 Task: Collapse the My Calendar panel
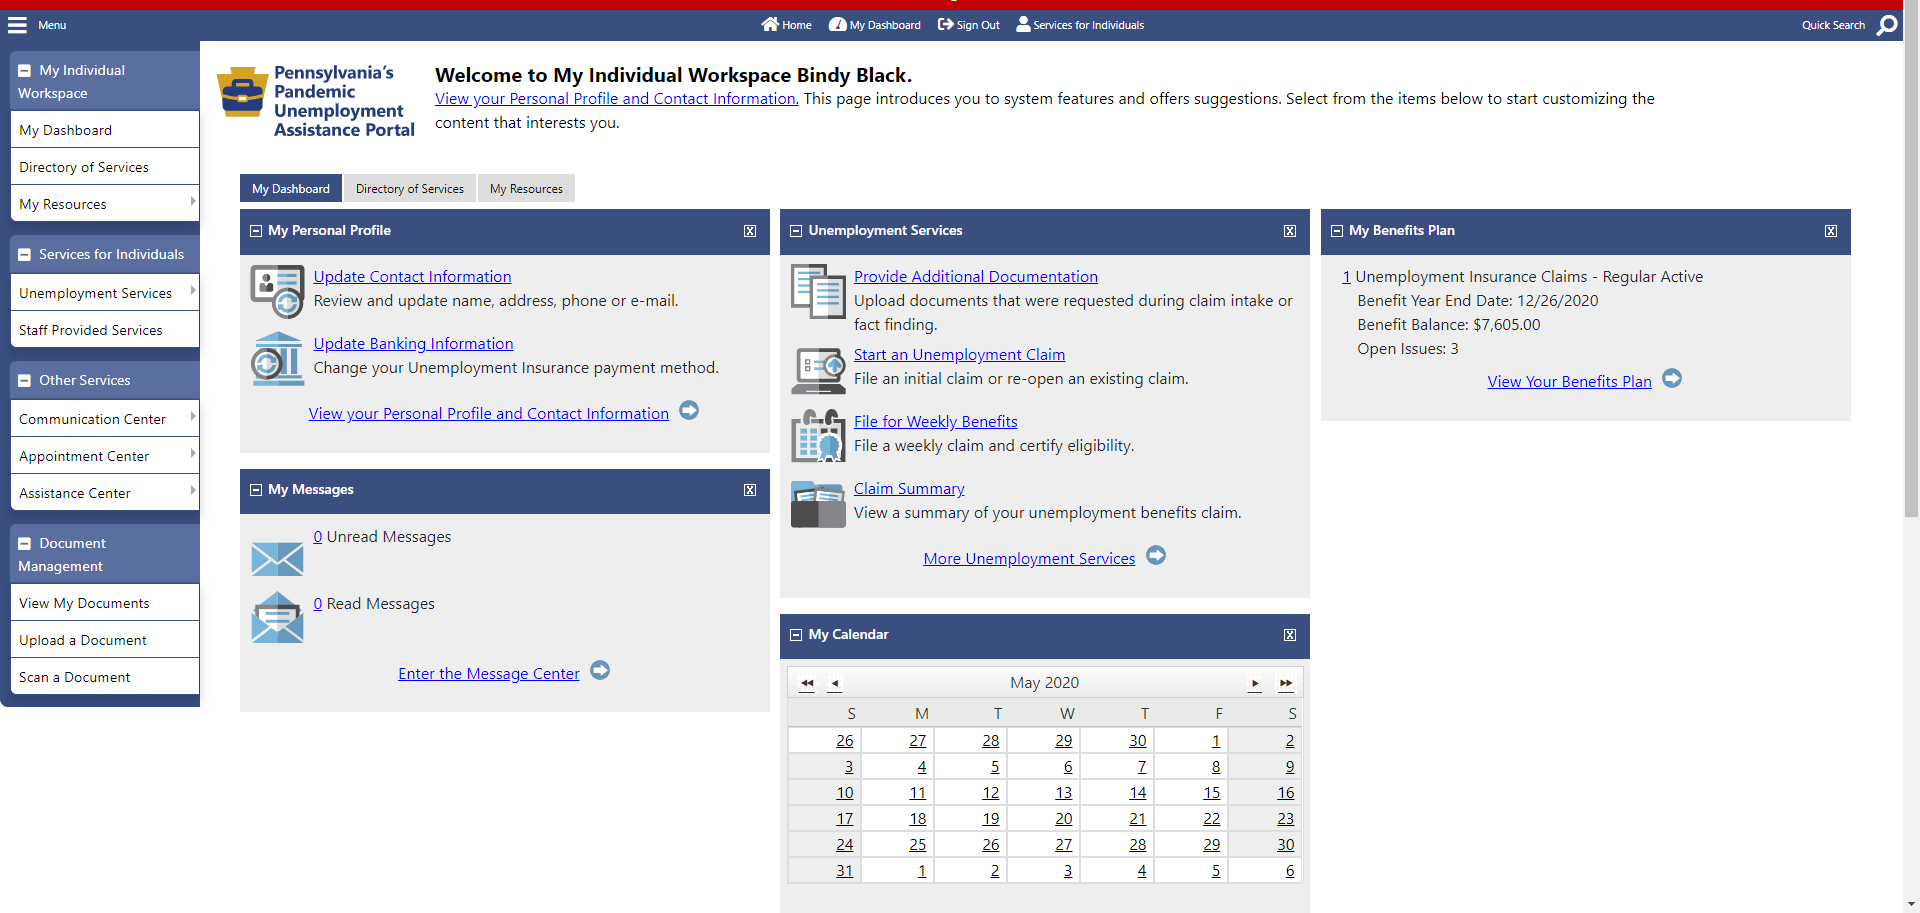click(796, 635)
